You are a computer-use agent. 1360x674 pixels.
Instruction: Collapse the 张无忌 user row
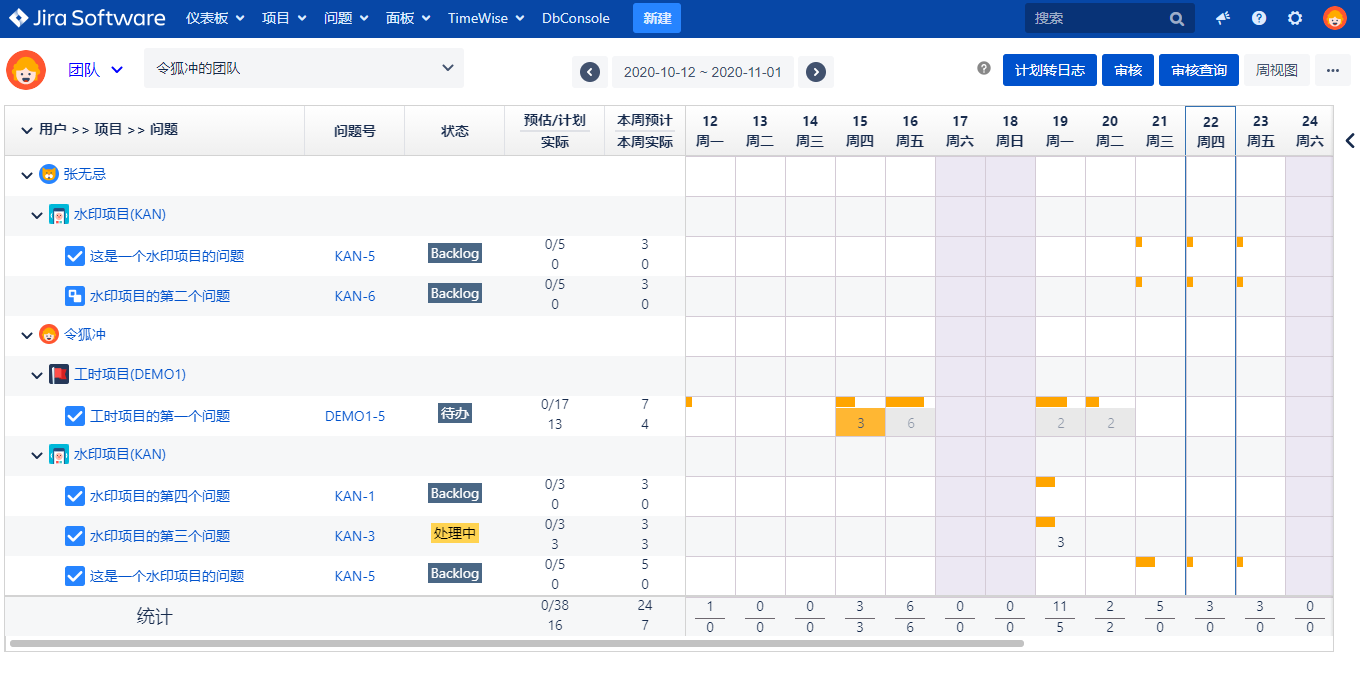click(27, 175)
